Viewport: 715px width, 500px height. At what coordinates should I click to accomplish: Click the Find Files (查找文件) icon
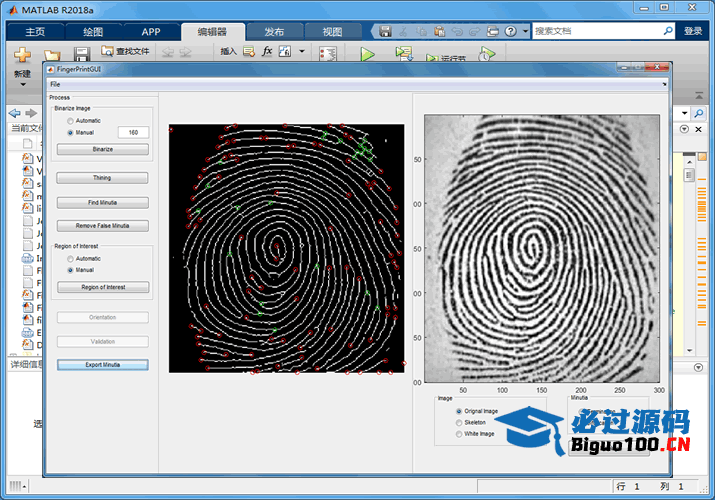(x=107, y=52)
